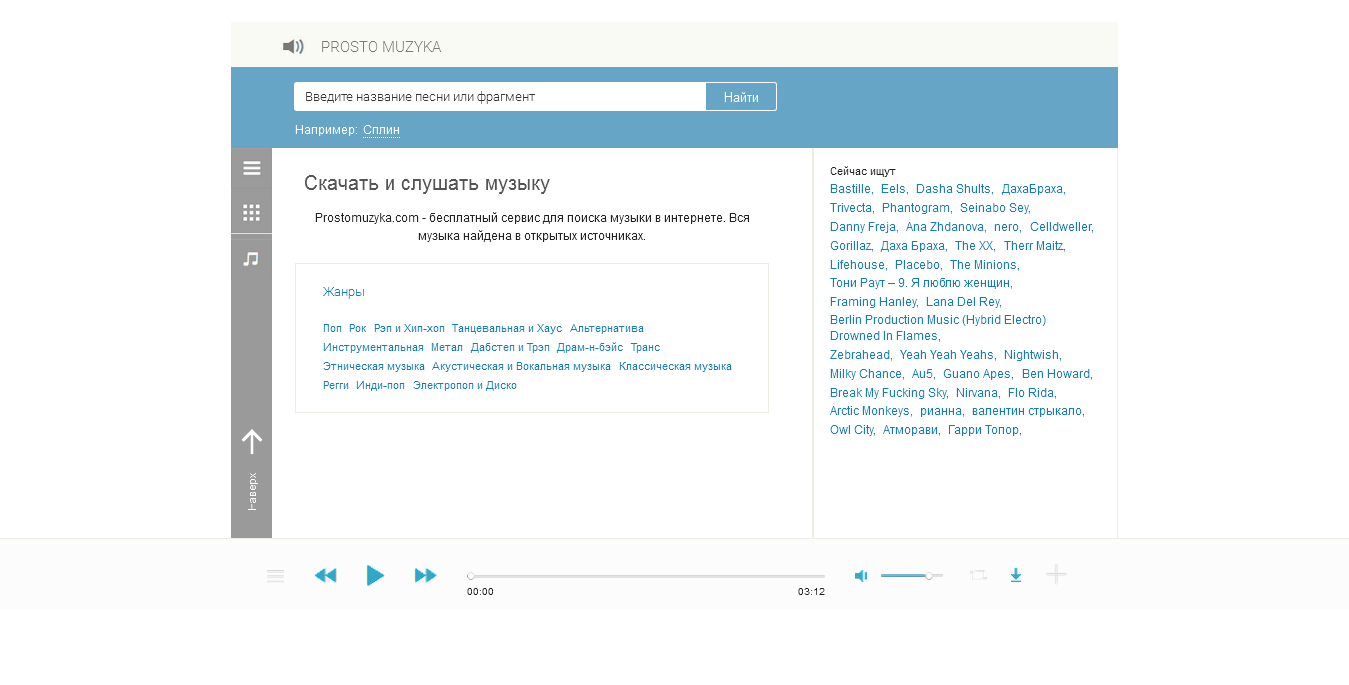Open the hamburger menu in the gray sidebar

click(252, 168)
